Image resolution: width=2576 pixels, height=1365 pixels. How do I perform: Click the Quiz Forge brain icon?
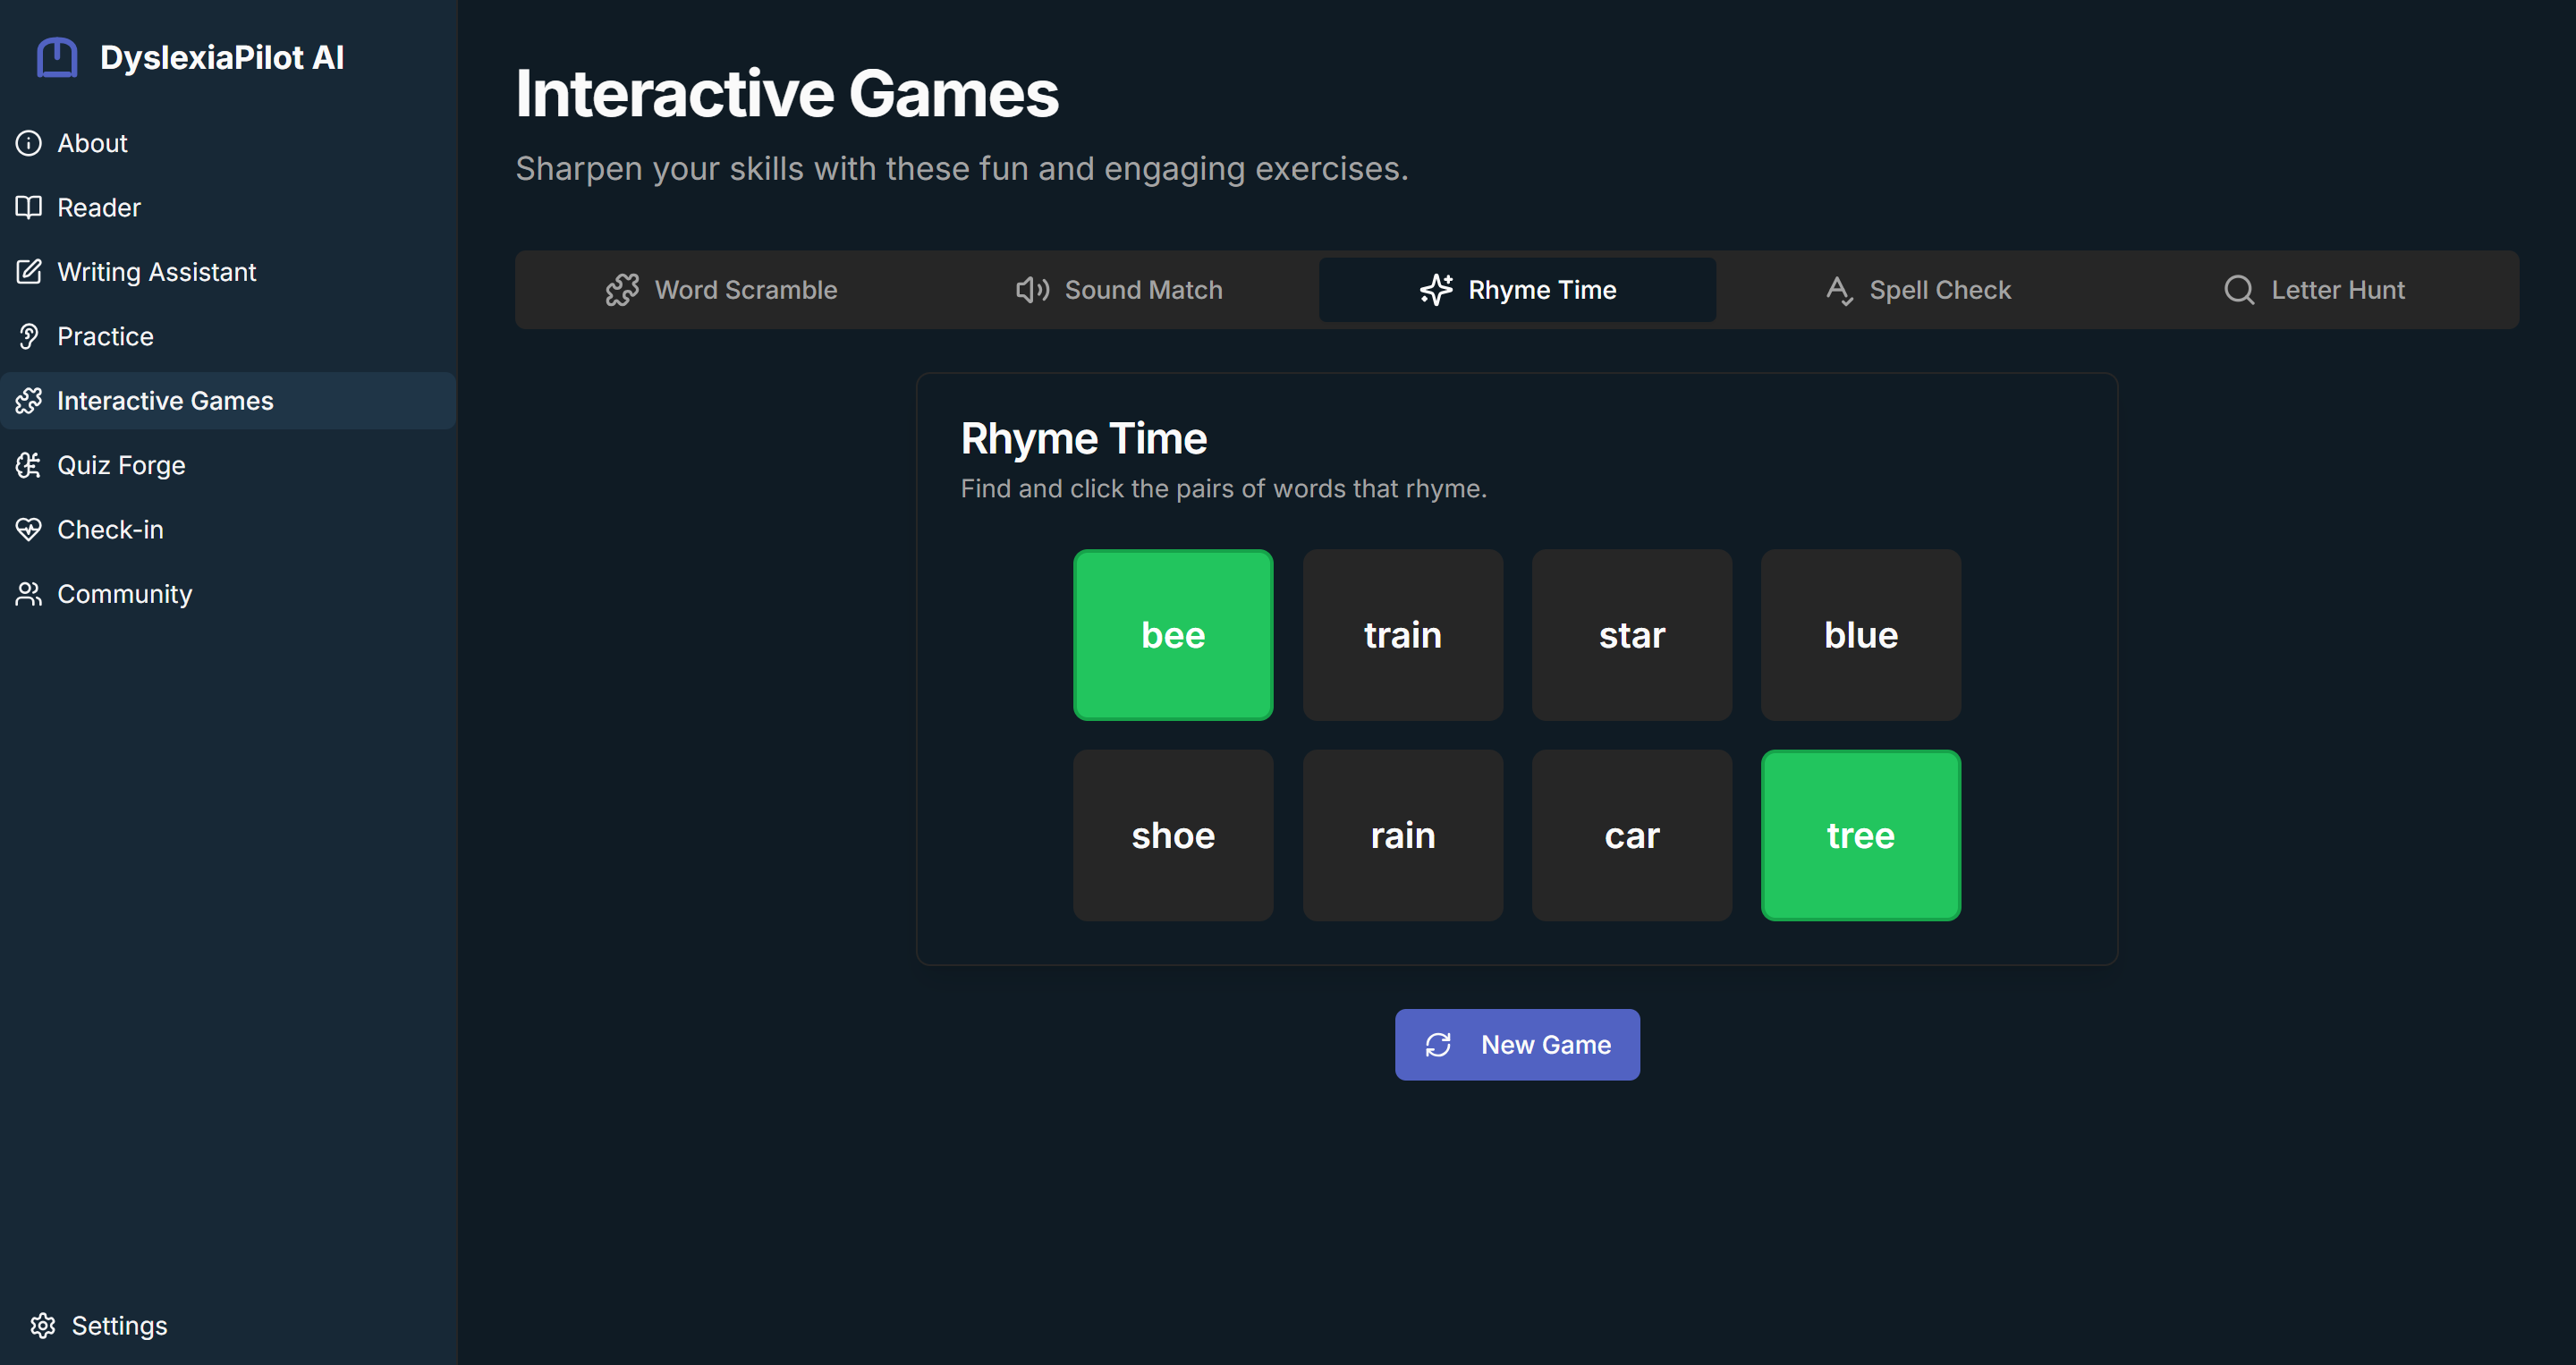[29, 465]
